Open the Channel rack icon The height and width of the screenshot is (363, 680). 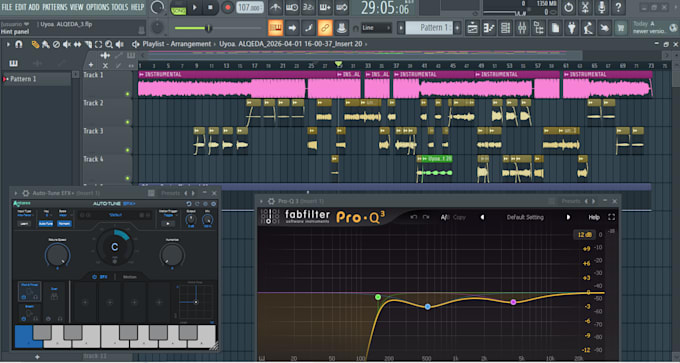506,28
